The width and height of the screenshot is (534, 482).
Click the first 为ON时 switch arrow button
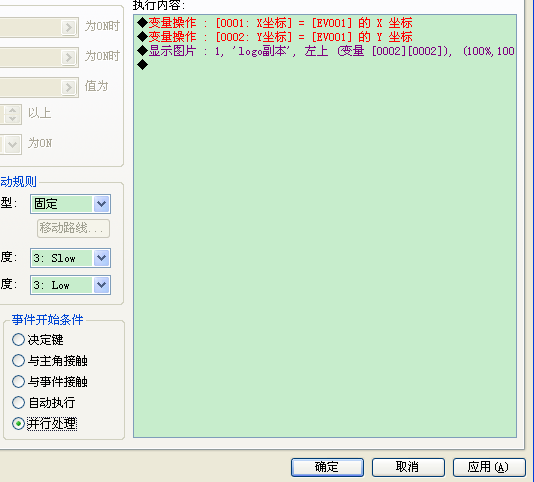pos(68,27)
